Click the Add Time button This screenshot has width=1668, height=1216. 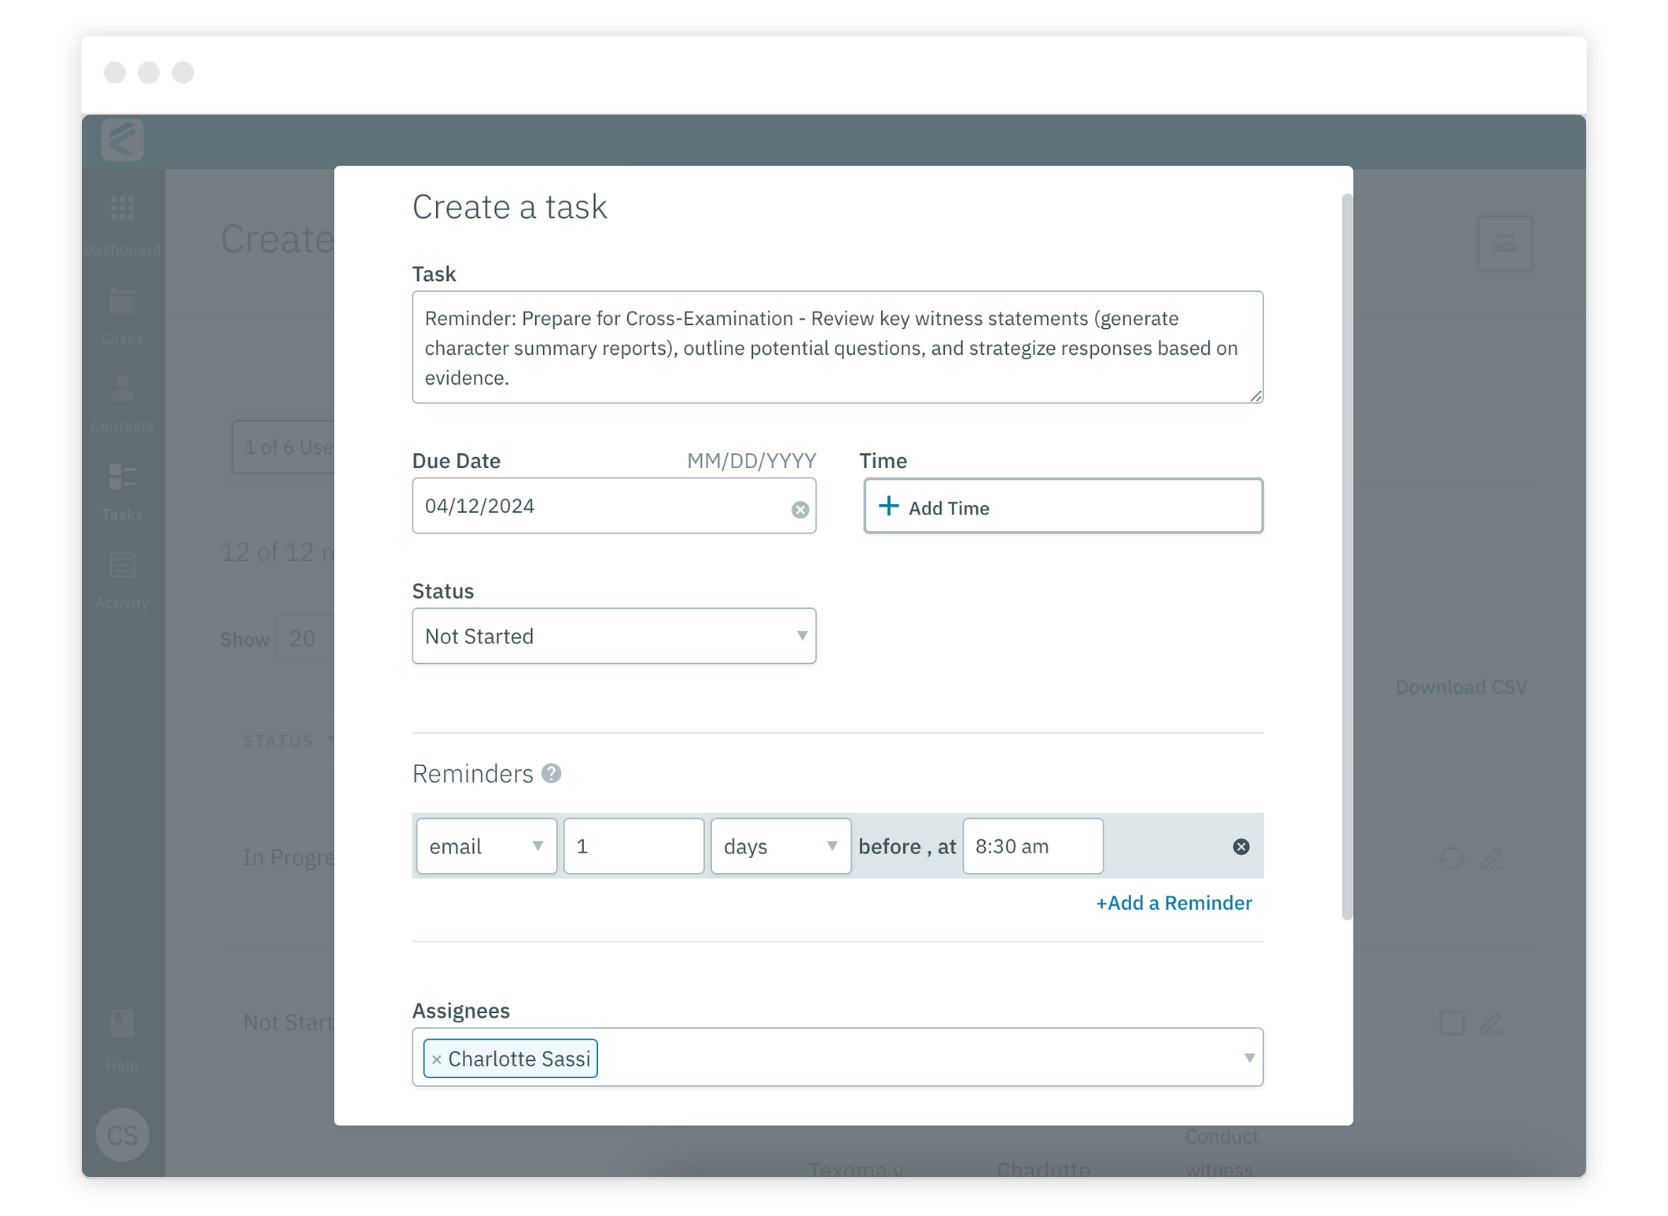point(1063,506)
